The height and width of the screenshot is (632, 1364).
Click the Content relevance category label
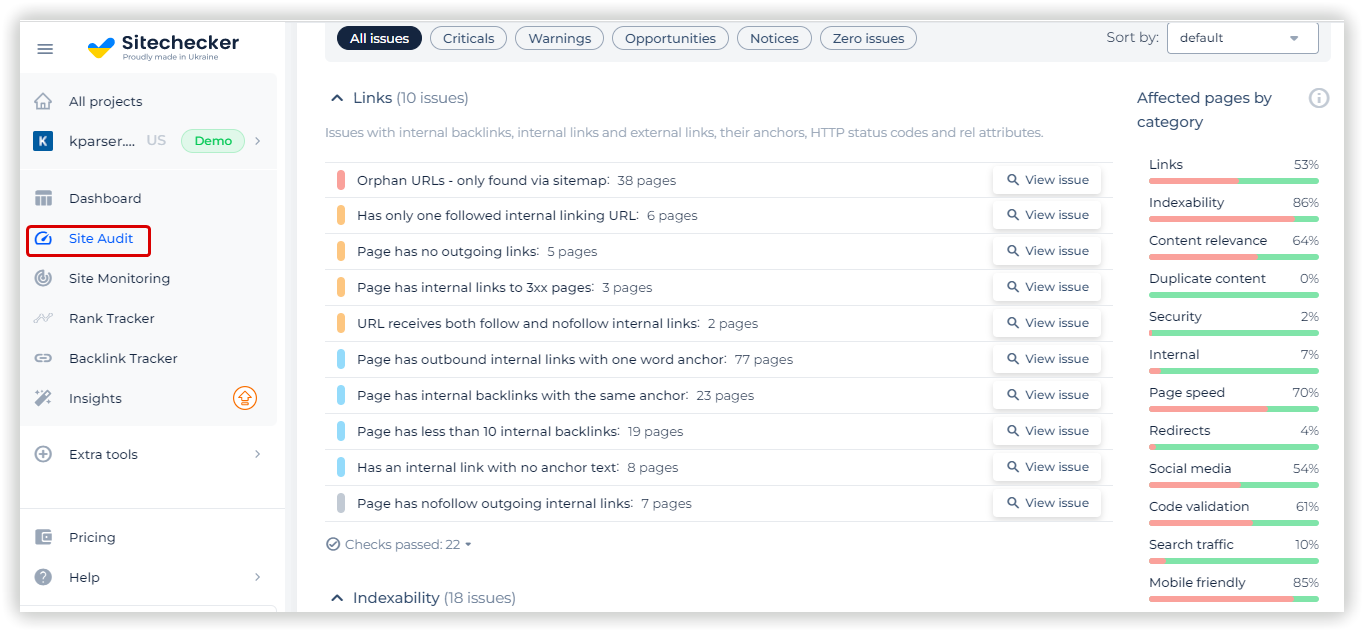pyautogui.click(x=1208, y=241)
